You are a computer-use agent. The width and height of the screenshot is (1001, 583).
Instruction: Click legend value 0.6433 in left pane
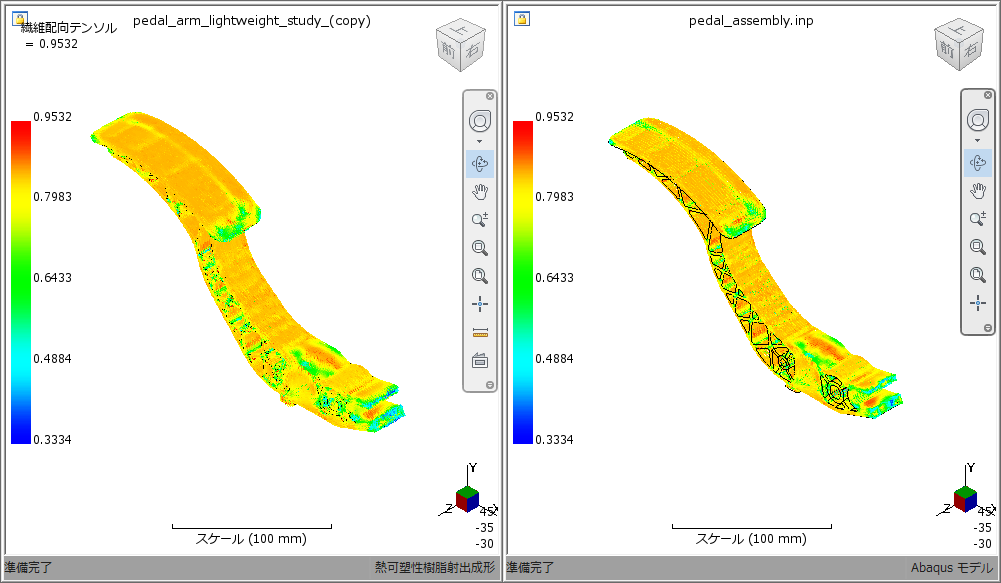point(52,278)
